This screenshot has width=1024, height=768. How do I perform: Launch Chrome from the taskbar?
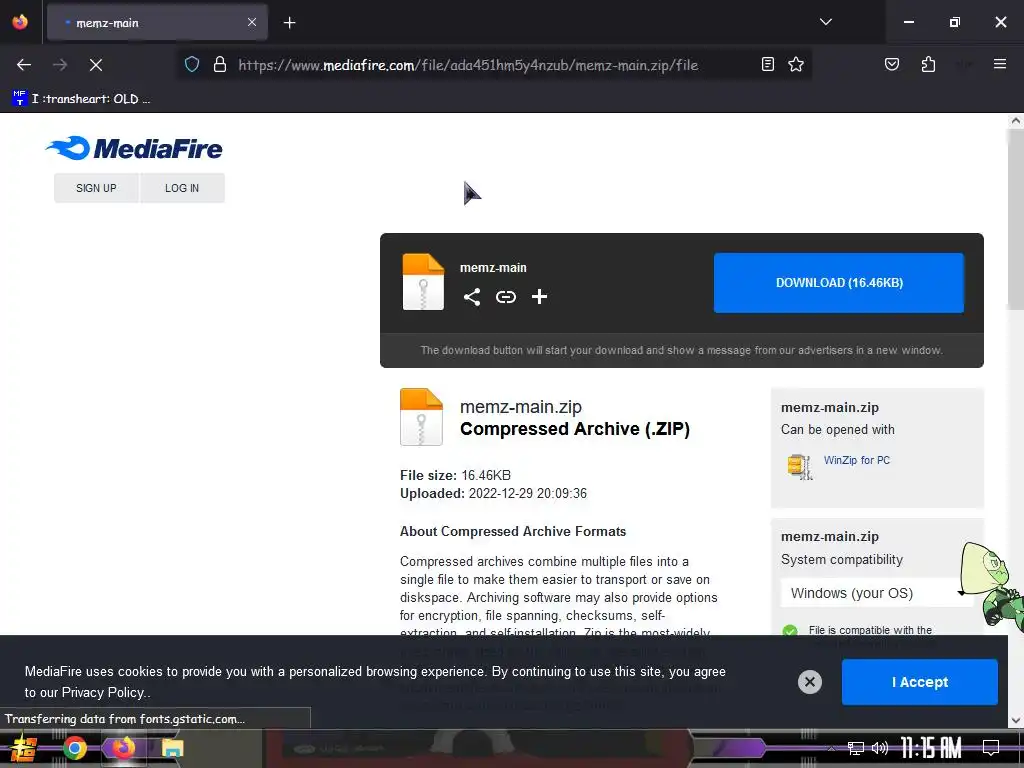[x=75, y=748]
